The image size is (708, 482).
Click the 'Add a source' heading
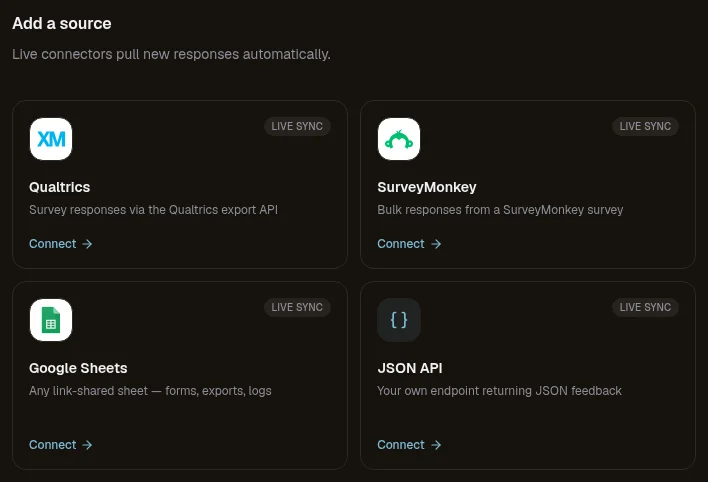point(61,23)
